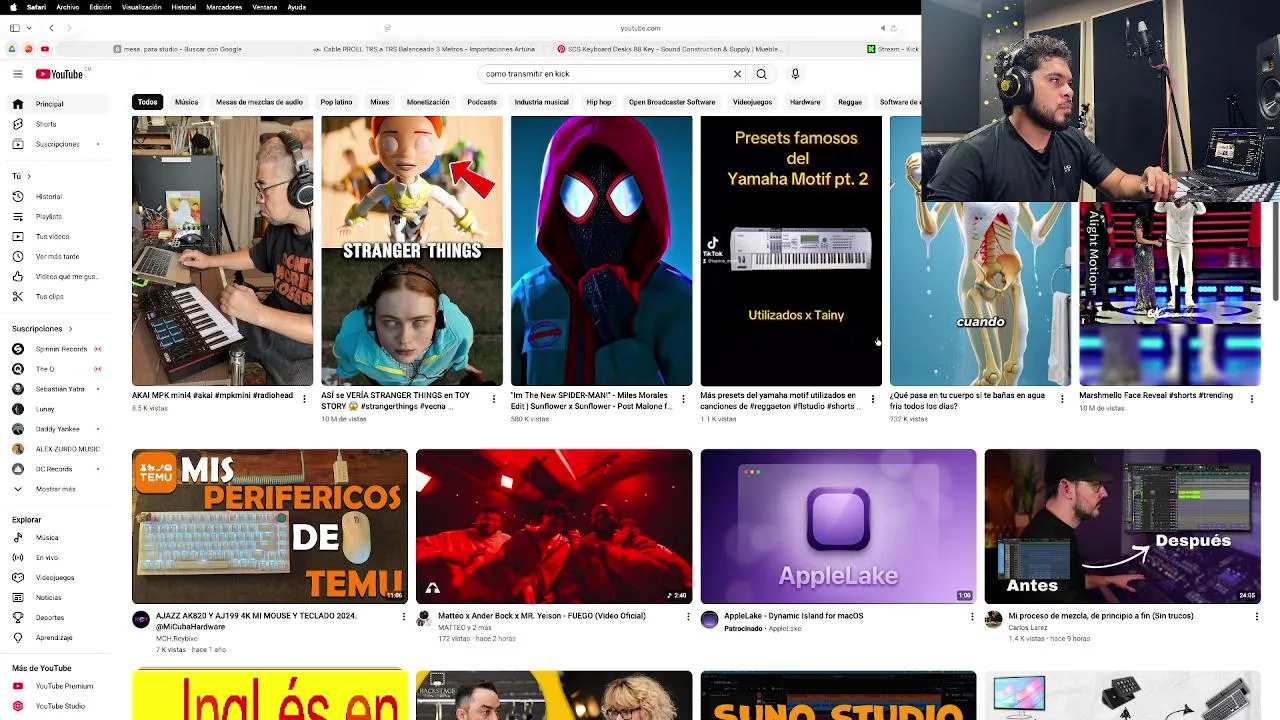The width and height of the screenshot is (1280, 720).
Task: Reload the page in Safari
Action: (893, 28)
